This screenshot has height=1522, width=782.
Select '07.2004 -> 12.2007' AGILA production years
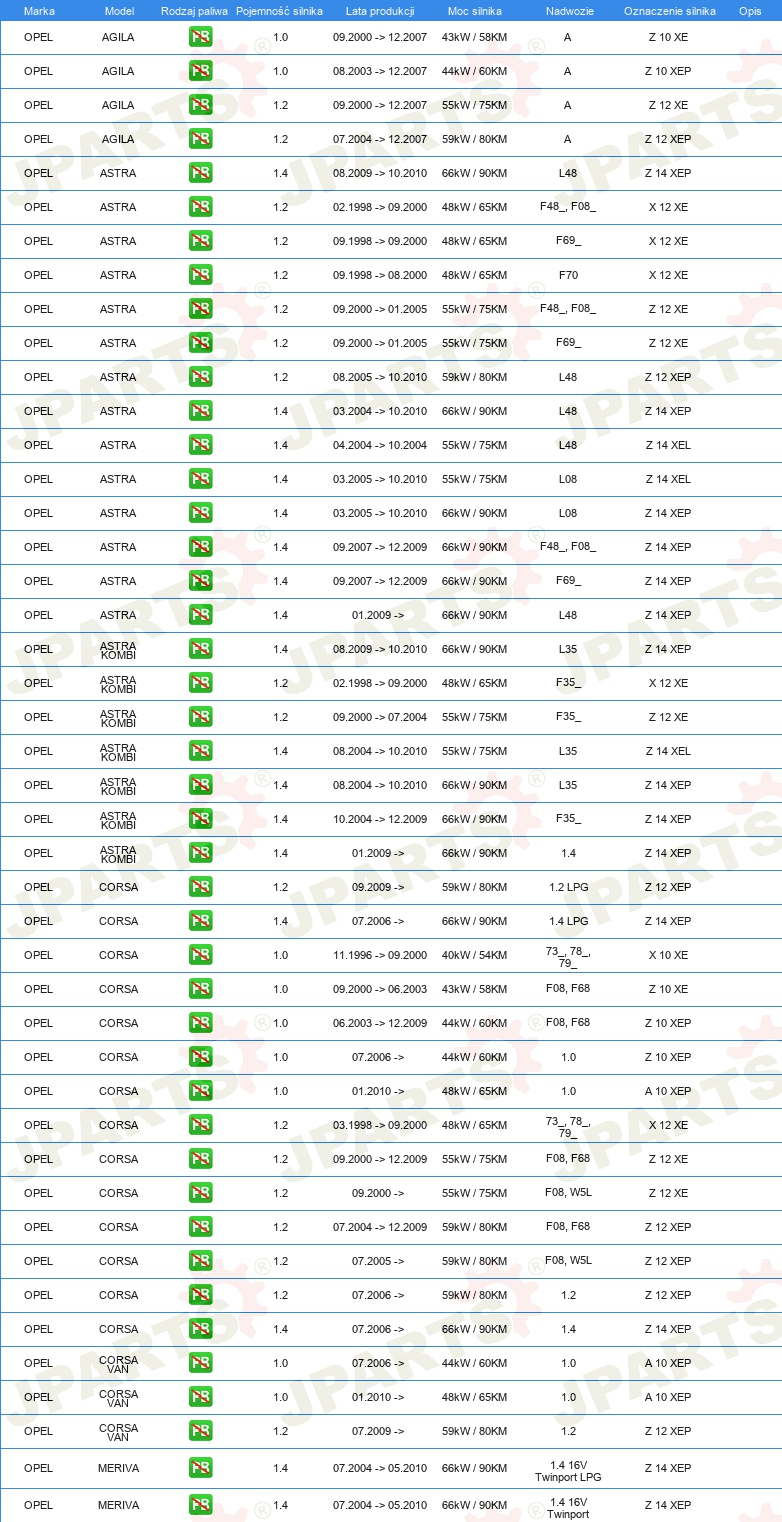click(380, 139)
